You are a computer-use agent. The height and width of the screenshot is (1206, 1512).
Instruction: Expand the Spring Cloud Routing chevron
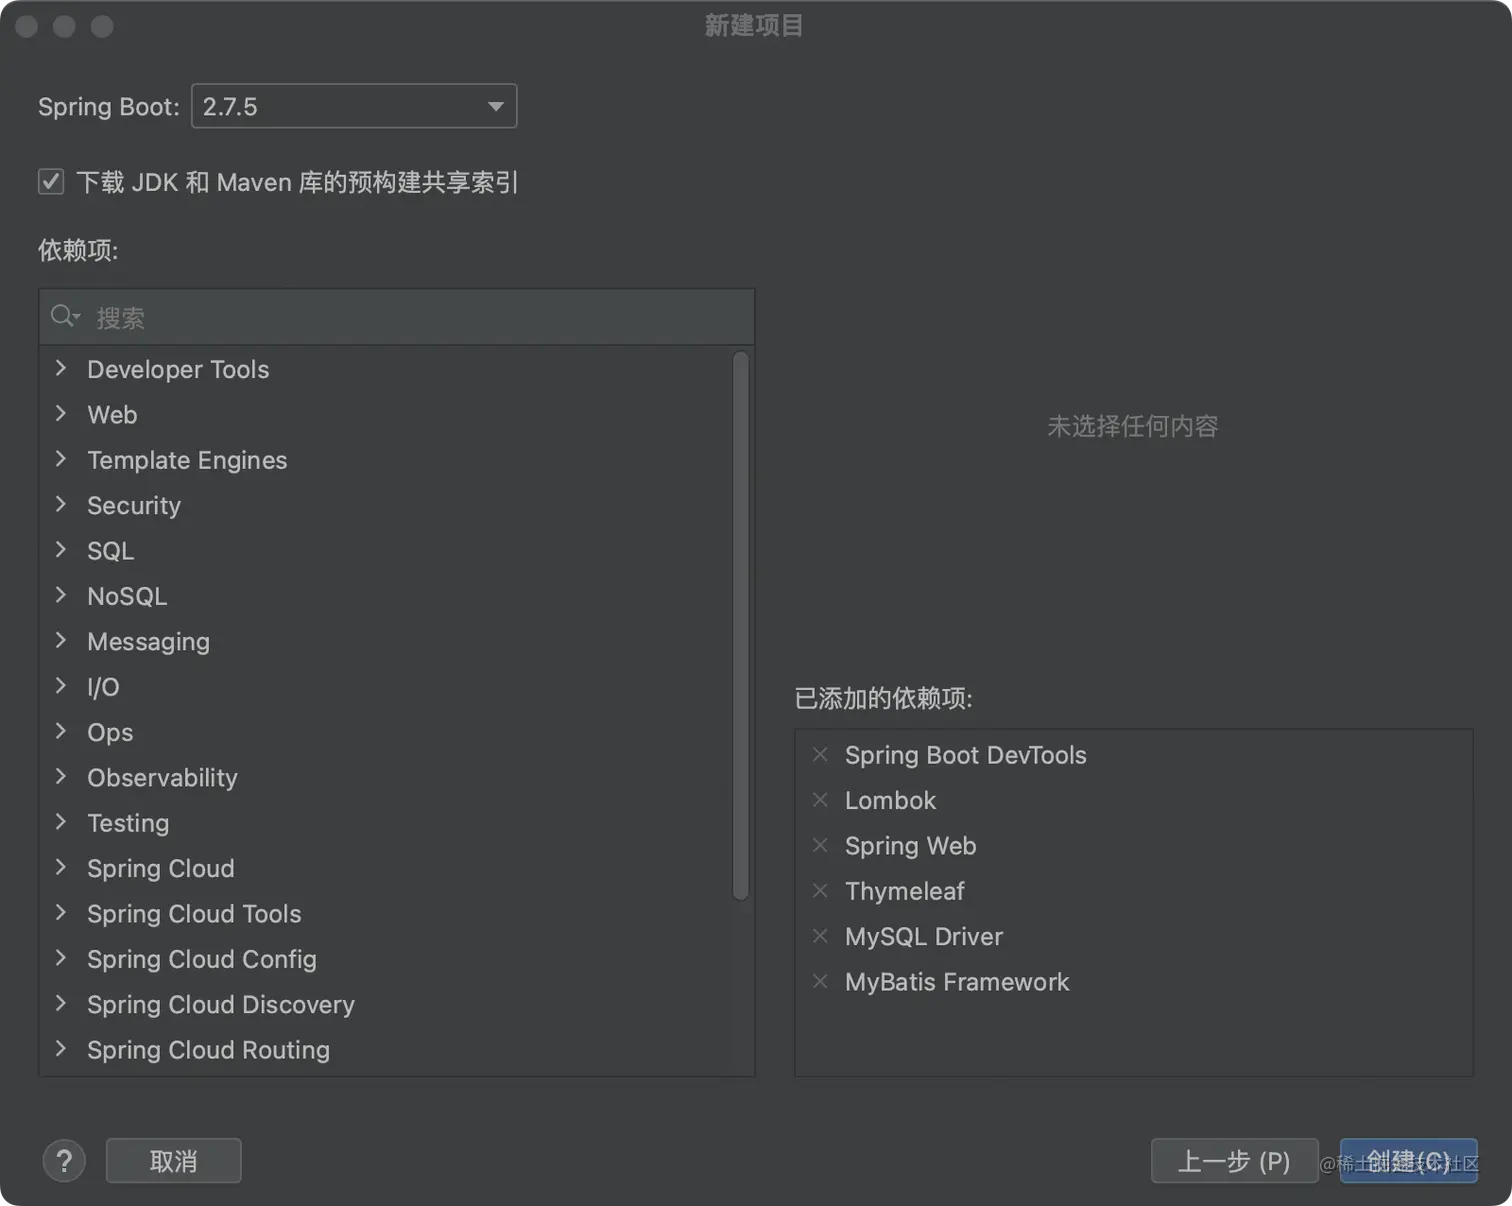tap(61, 1048)
